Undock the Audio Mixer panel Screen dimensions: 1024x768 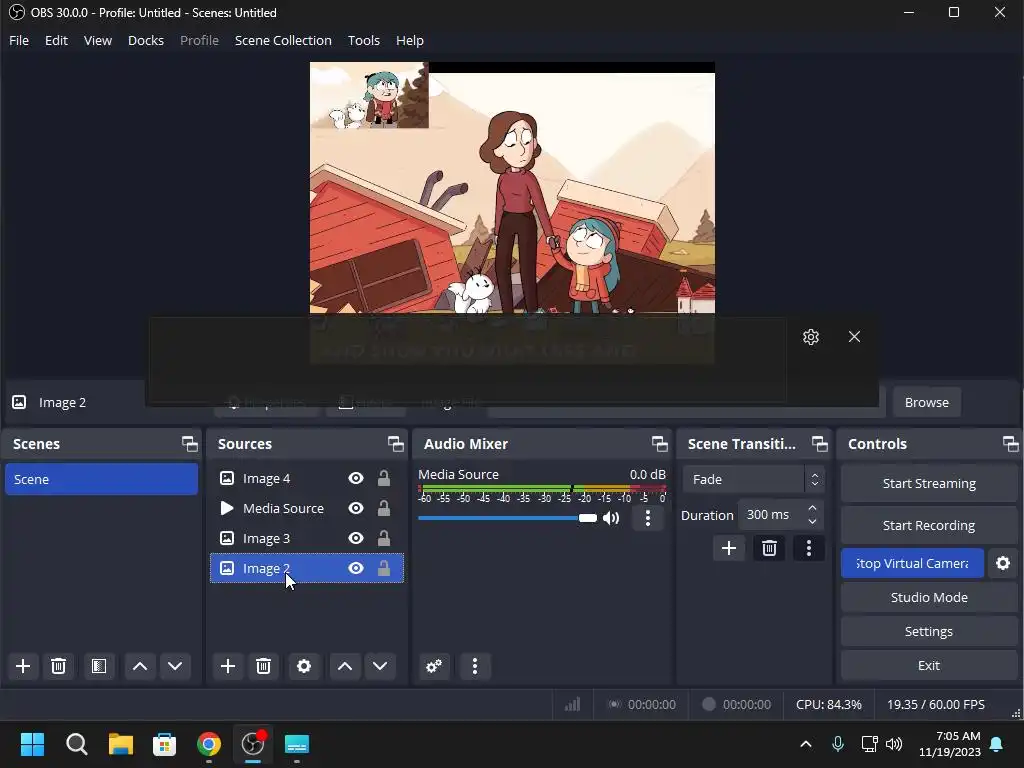tap(660, 444)
